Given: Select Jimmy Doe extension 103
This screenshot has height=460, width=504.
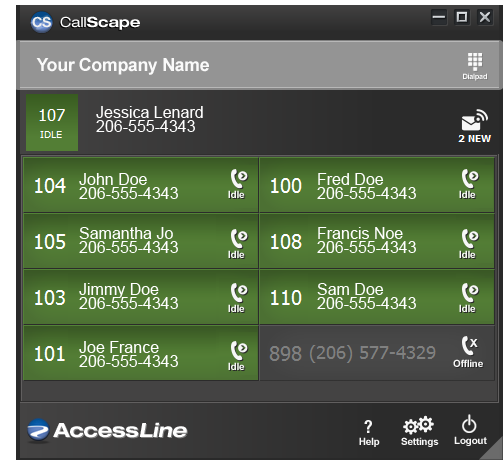Looking at the screenshot, I should (141, 297).
